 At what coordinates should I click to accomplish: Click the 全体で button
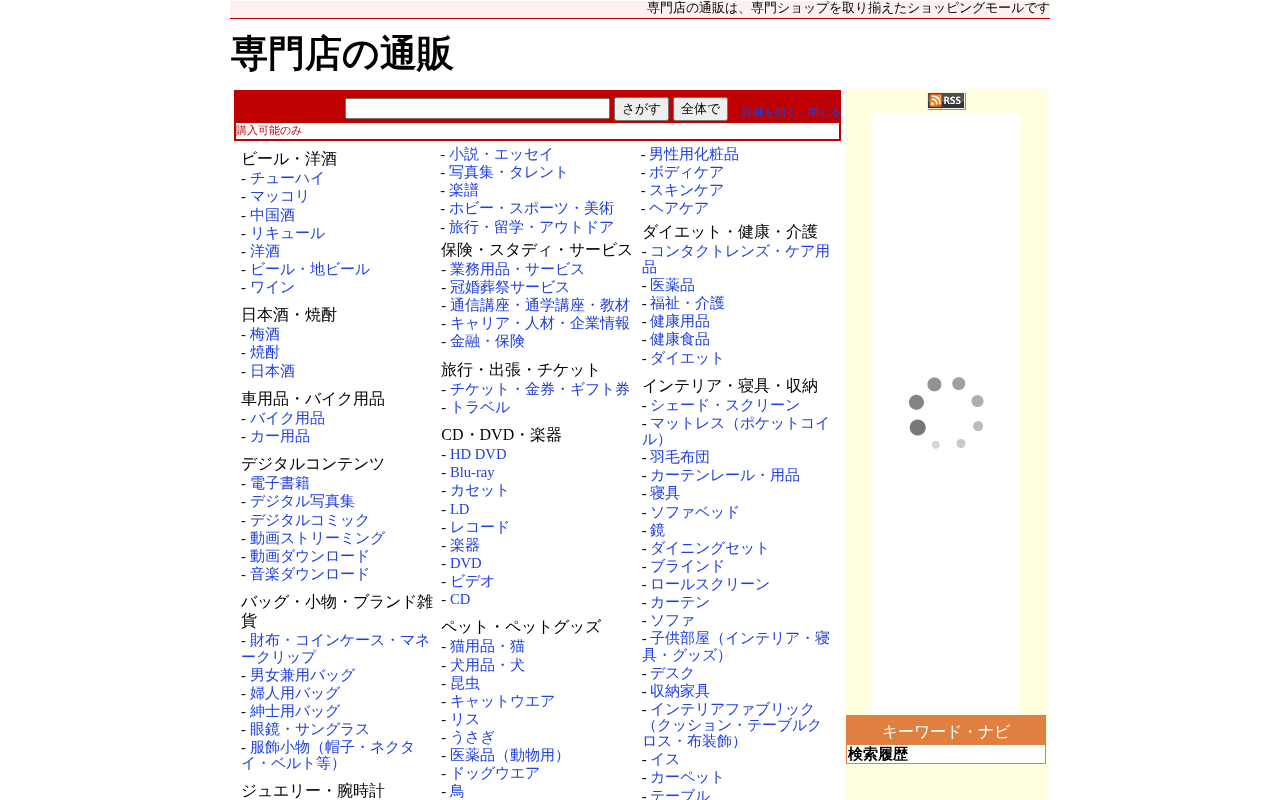tap(700, 109)
